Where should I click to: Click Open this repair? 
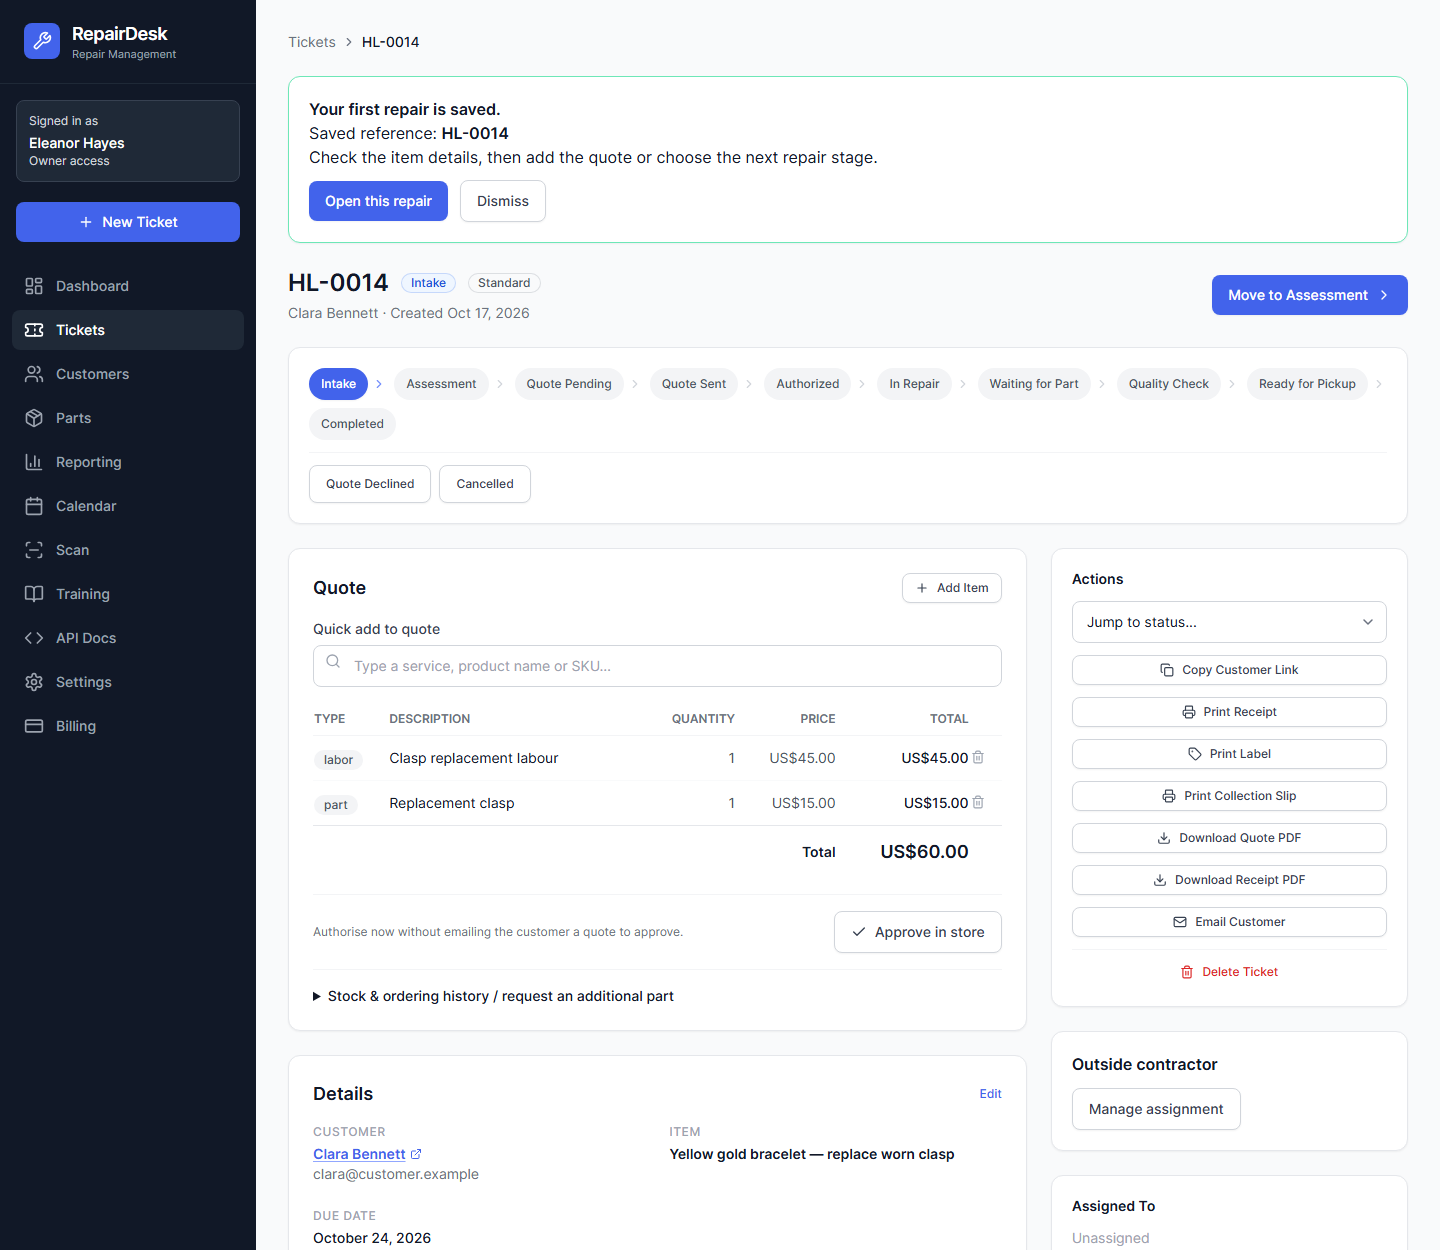point(378,201)
